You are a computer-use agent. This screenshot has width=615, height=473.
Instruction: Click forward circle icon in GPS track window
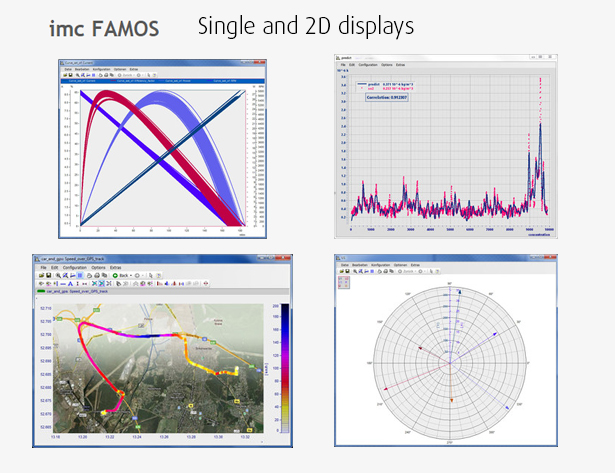click(137, 275)
